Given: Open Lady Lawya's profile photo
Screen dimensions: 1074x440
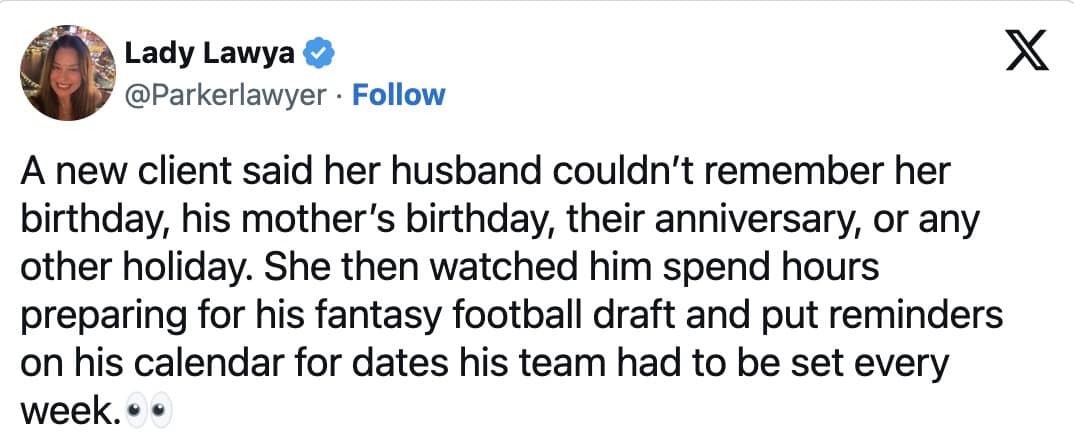Looking at the screenshot, I should 64,73.
